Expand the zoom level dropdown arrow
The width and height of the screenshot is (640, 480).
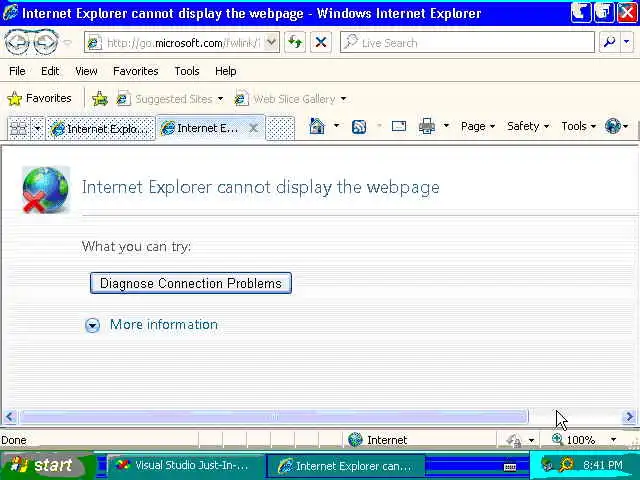pyautogui.click(x=613, y=440)
